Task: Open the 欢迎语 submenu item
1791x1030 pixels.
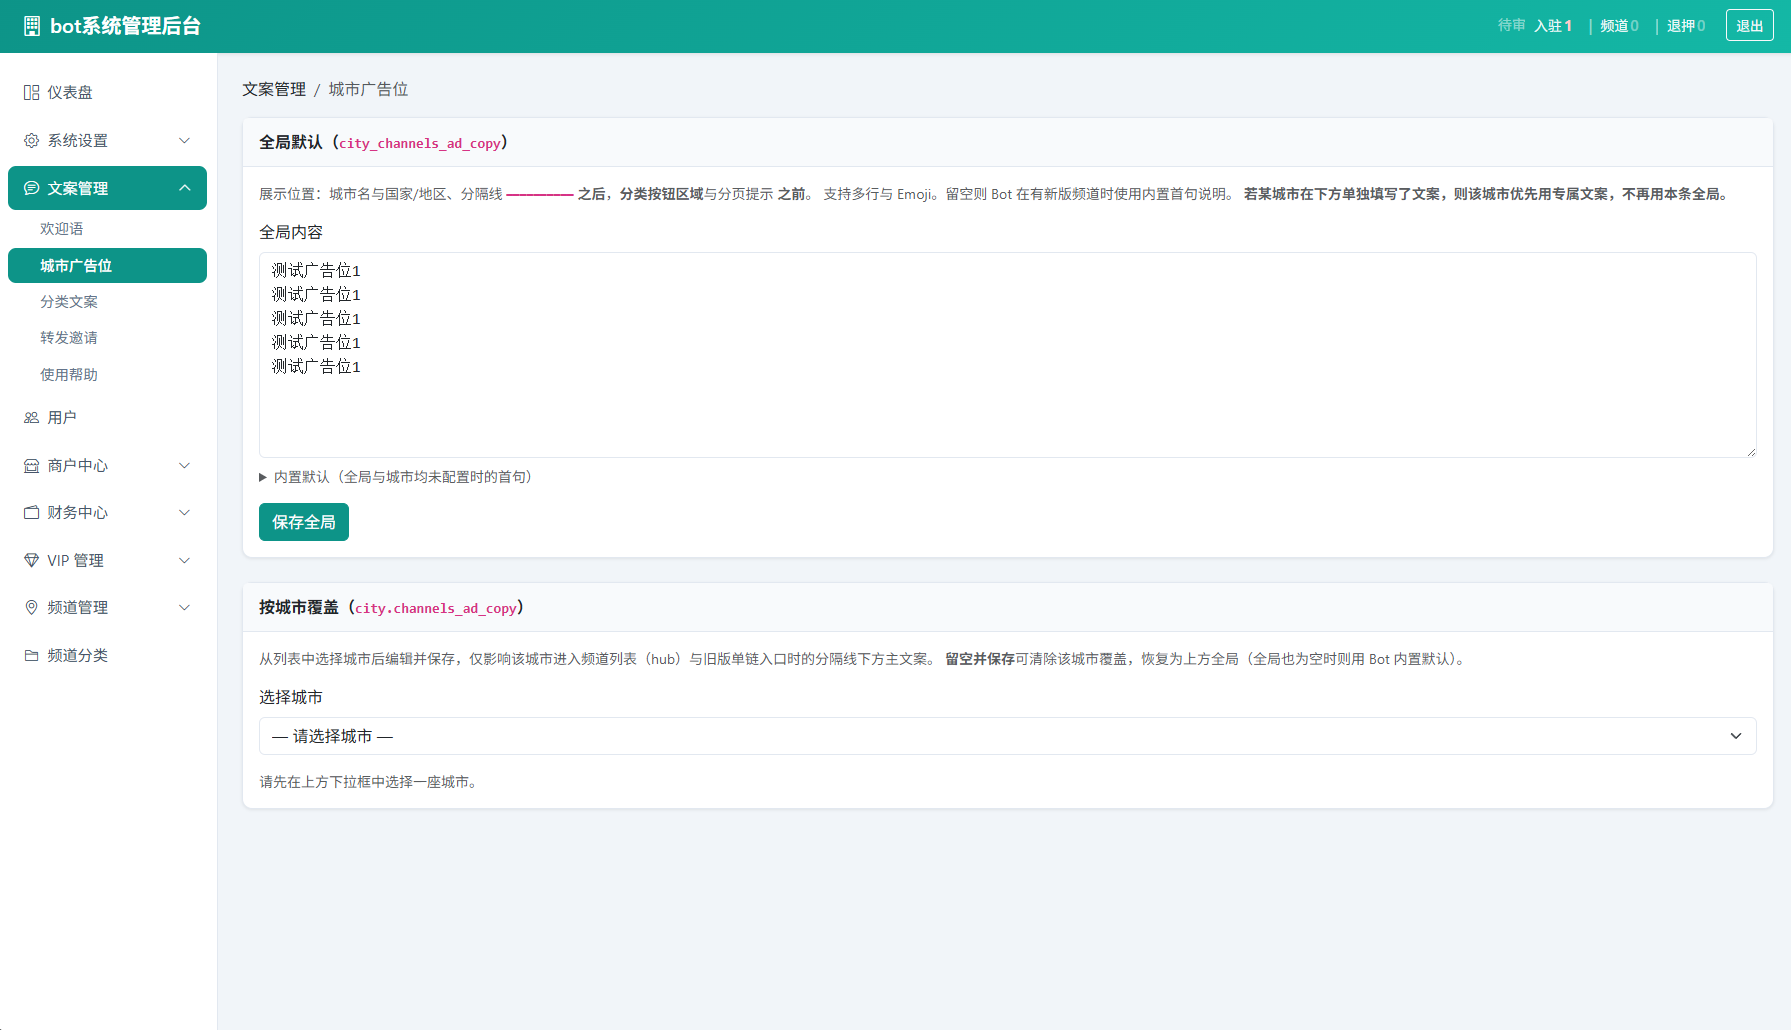Action: coord(62,229)
